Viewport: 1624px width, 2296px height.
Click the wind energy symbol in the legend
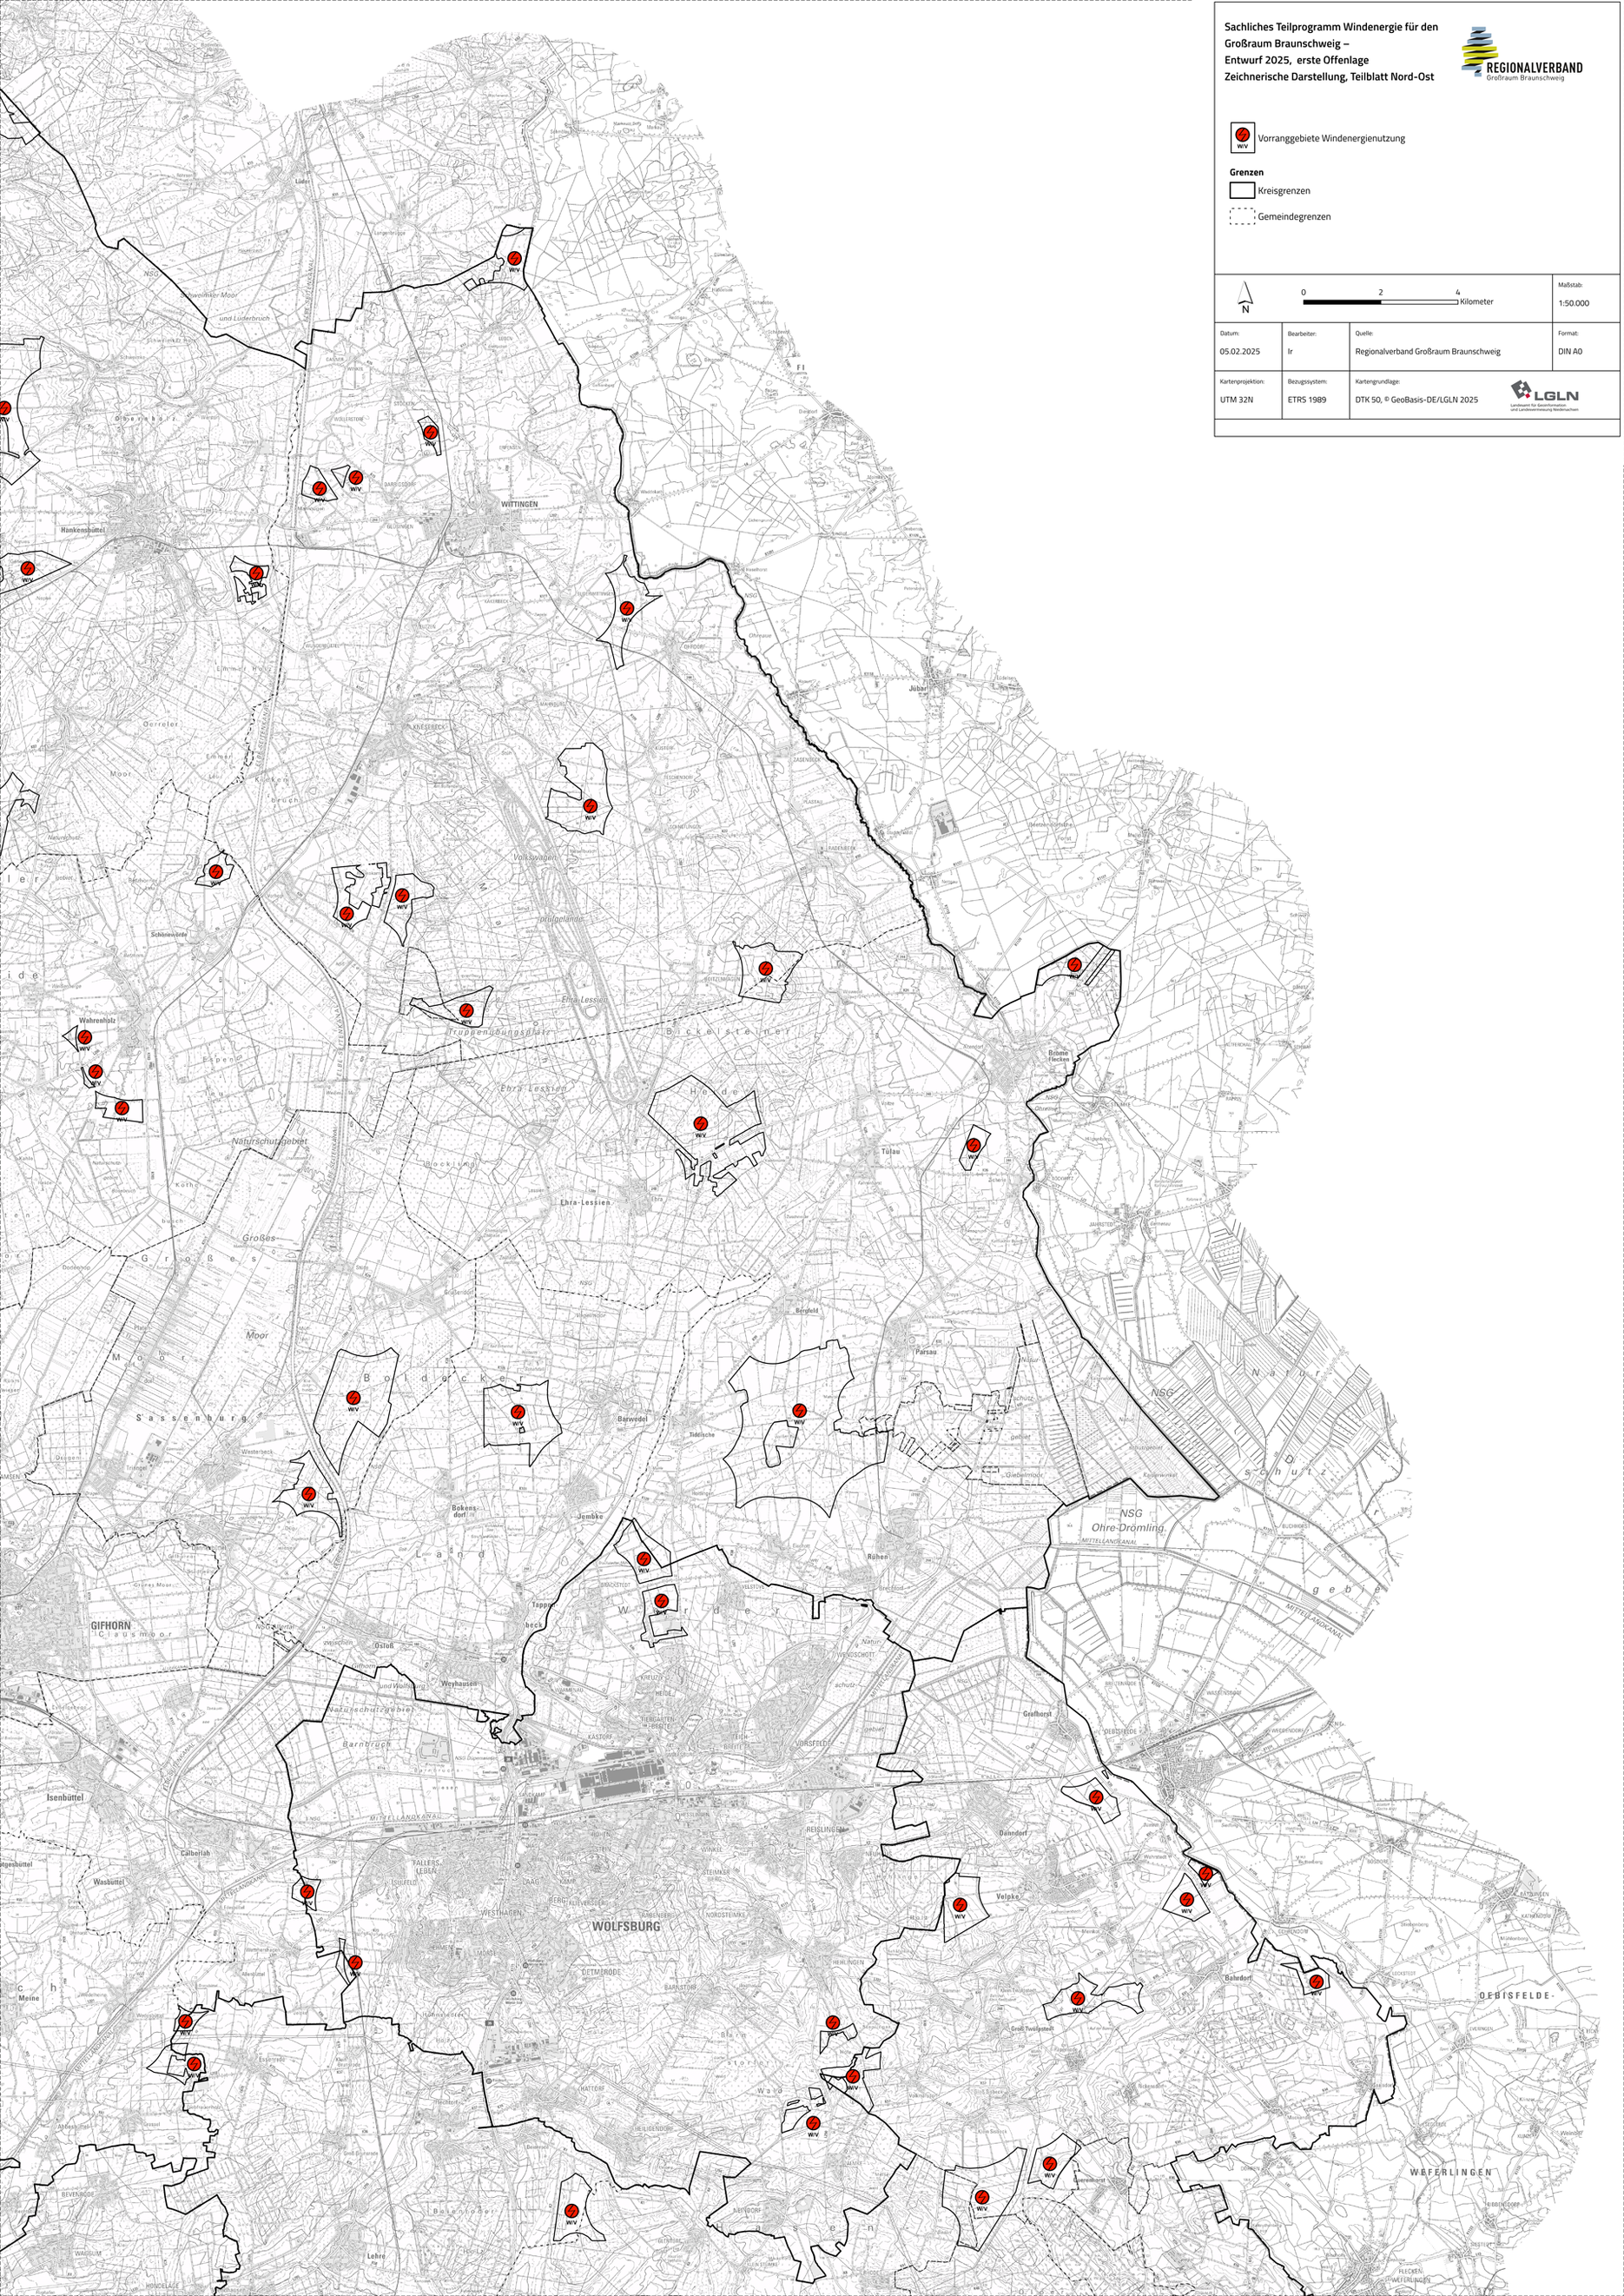[1241, 137]
